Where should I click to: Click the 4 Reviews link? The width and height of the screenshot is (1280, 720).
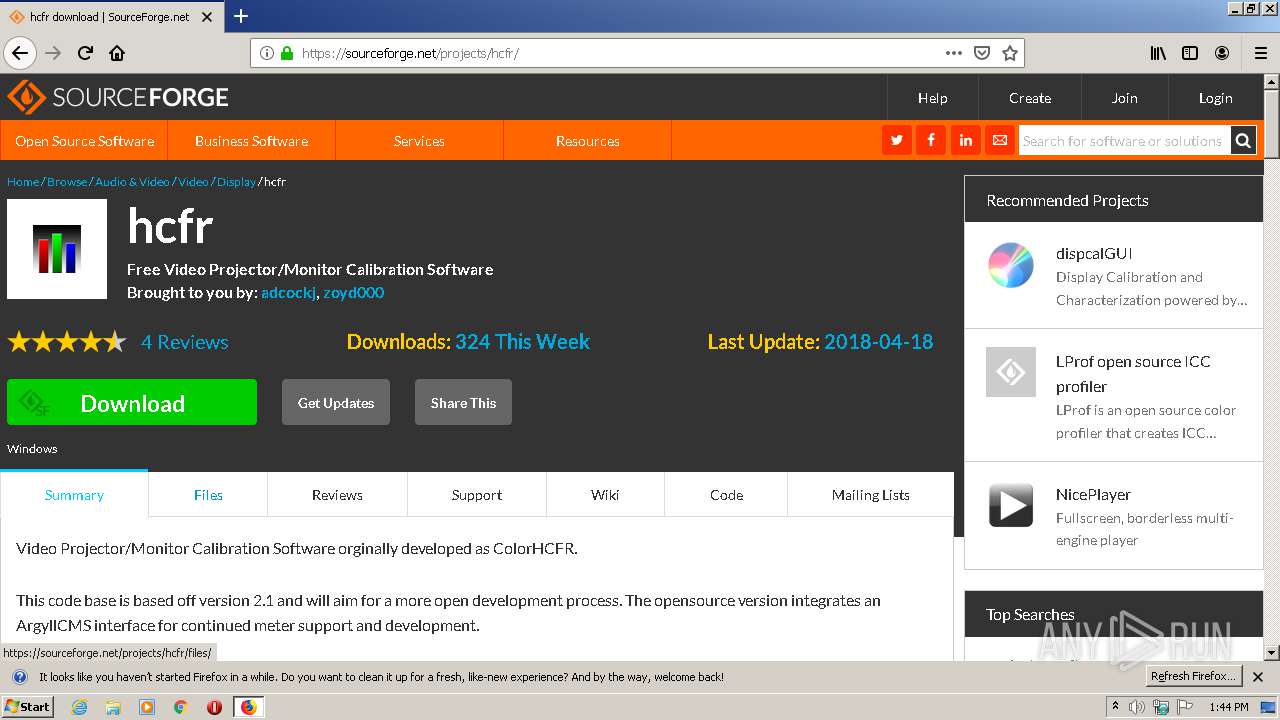(185, 342)
